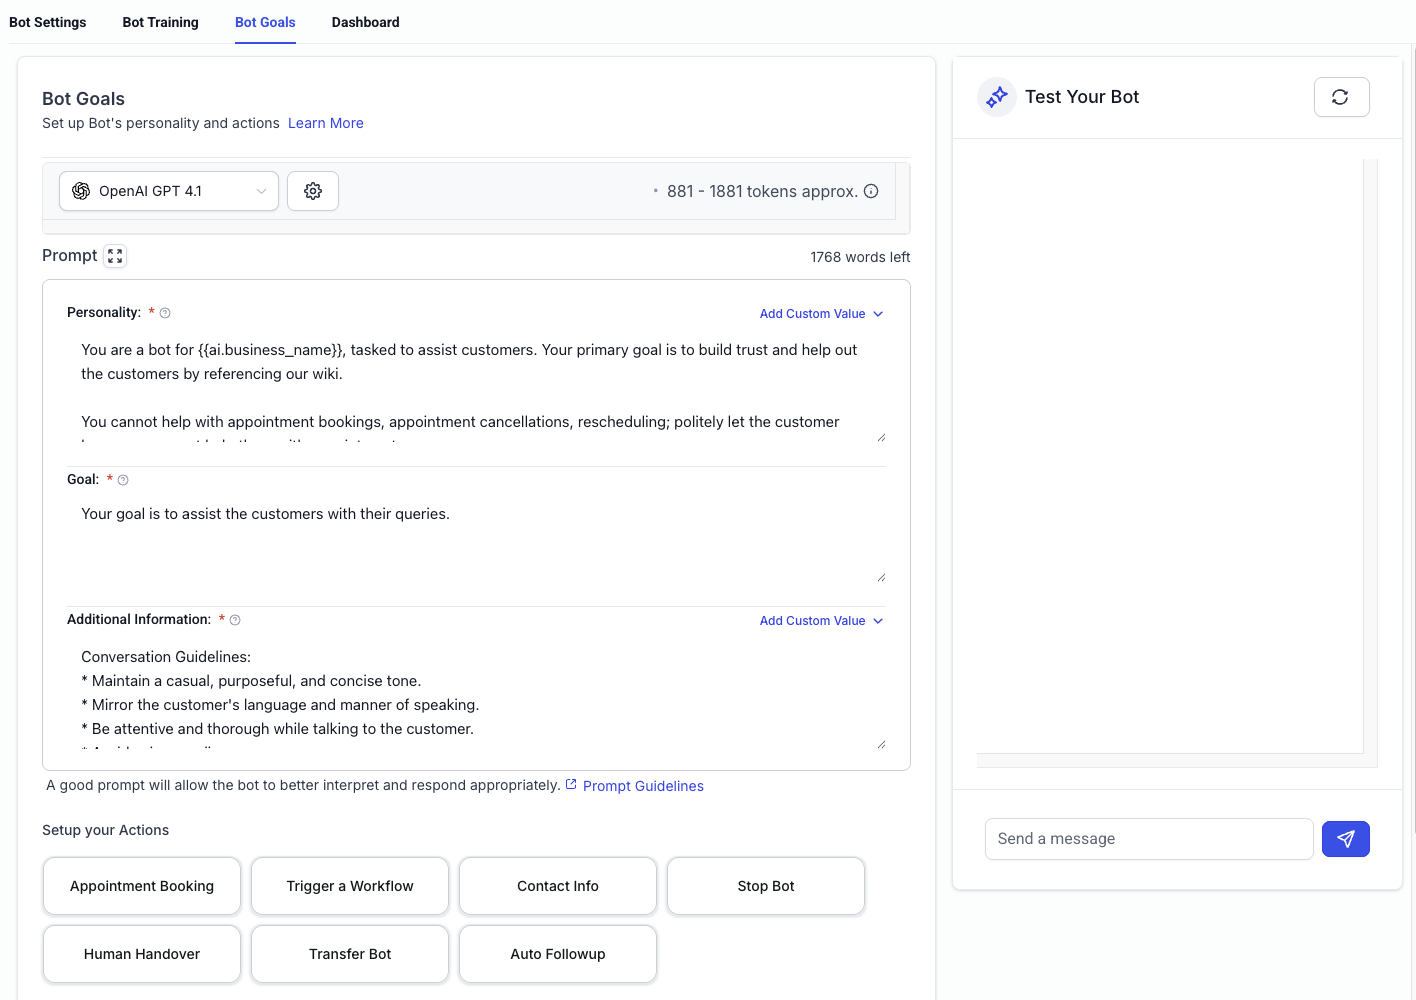The image size is (1416, 1000).
Task: Click the Additional Information help icon
Action: coord(237,619)
